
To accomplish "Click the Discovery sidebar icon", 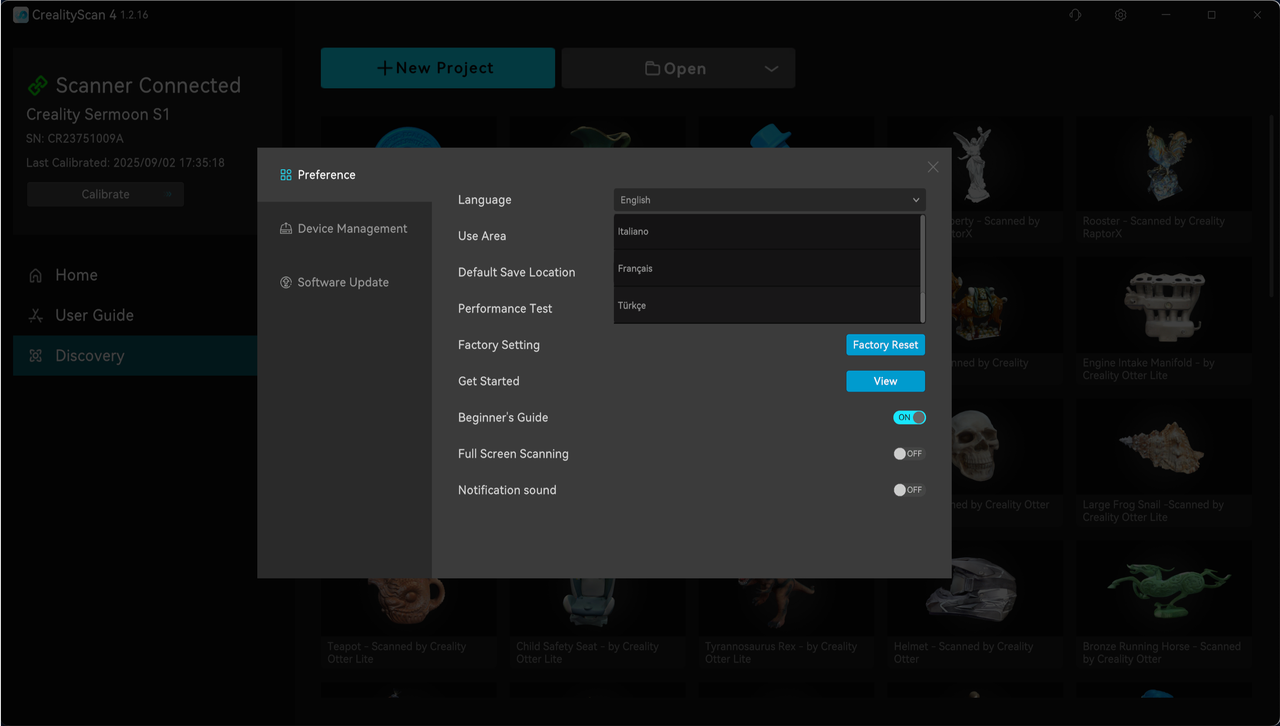I will (x=36, y=356).
